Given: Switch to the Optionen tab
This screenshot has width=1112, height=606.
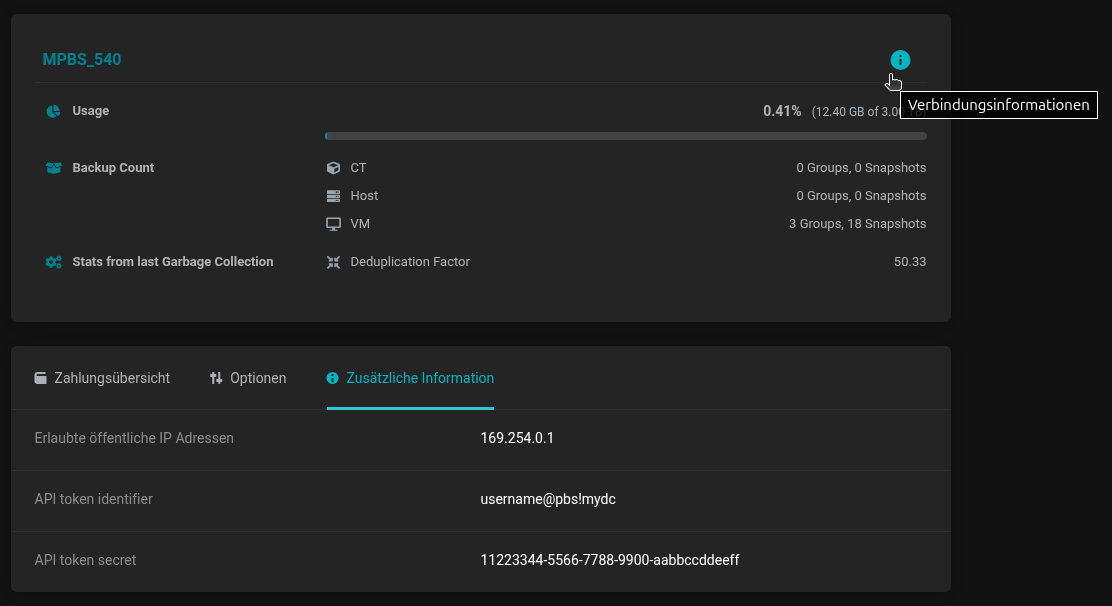Looking at the screenshot, I should [x=248, y=378].
